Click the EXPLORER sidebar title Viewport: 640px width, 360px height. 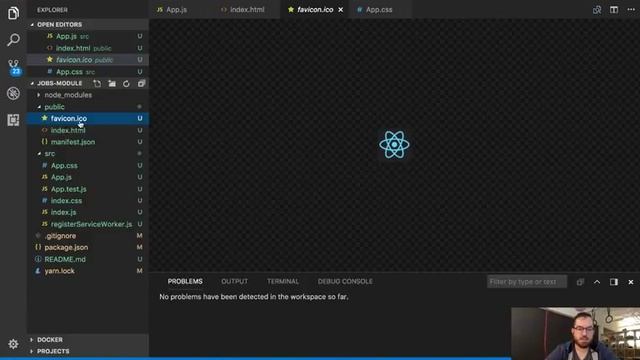click(x=52, y=10)
